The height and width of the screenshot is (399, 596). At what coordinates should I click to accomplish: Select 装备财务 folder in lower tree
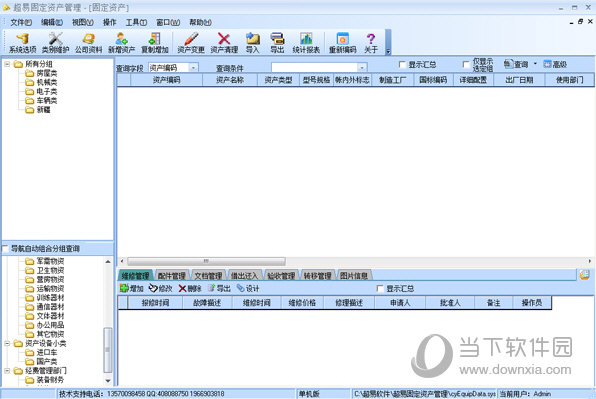point(45,380)
